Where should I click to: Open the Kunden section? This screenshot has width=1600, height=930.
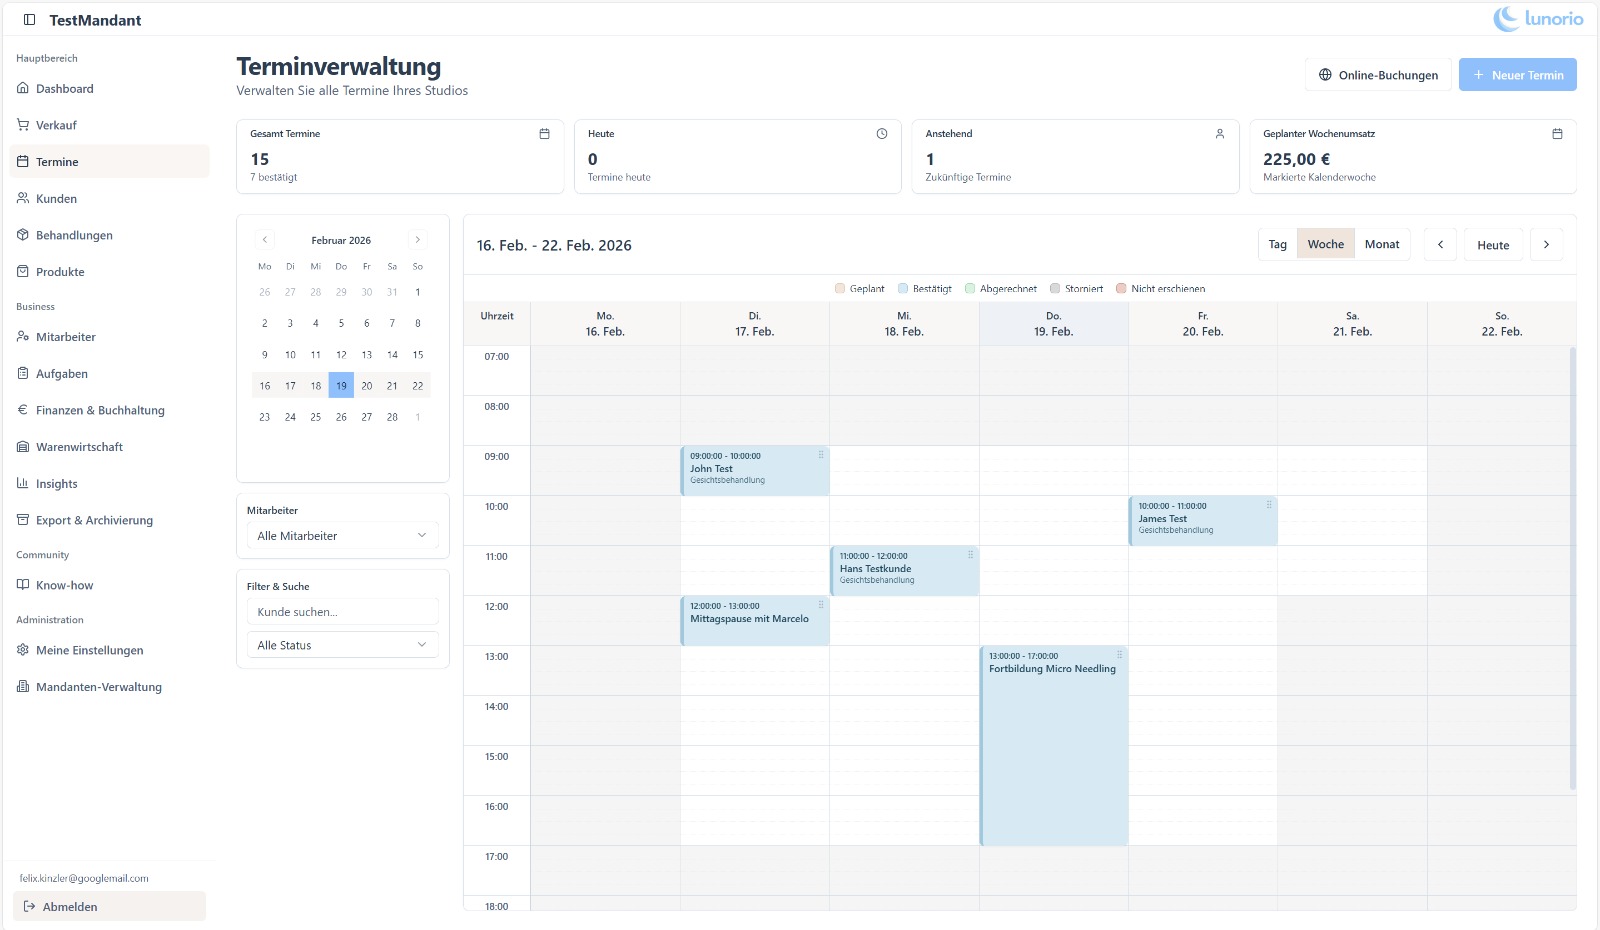56,198
